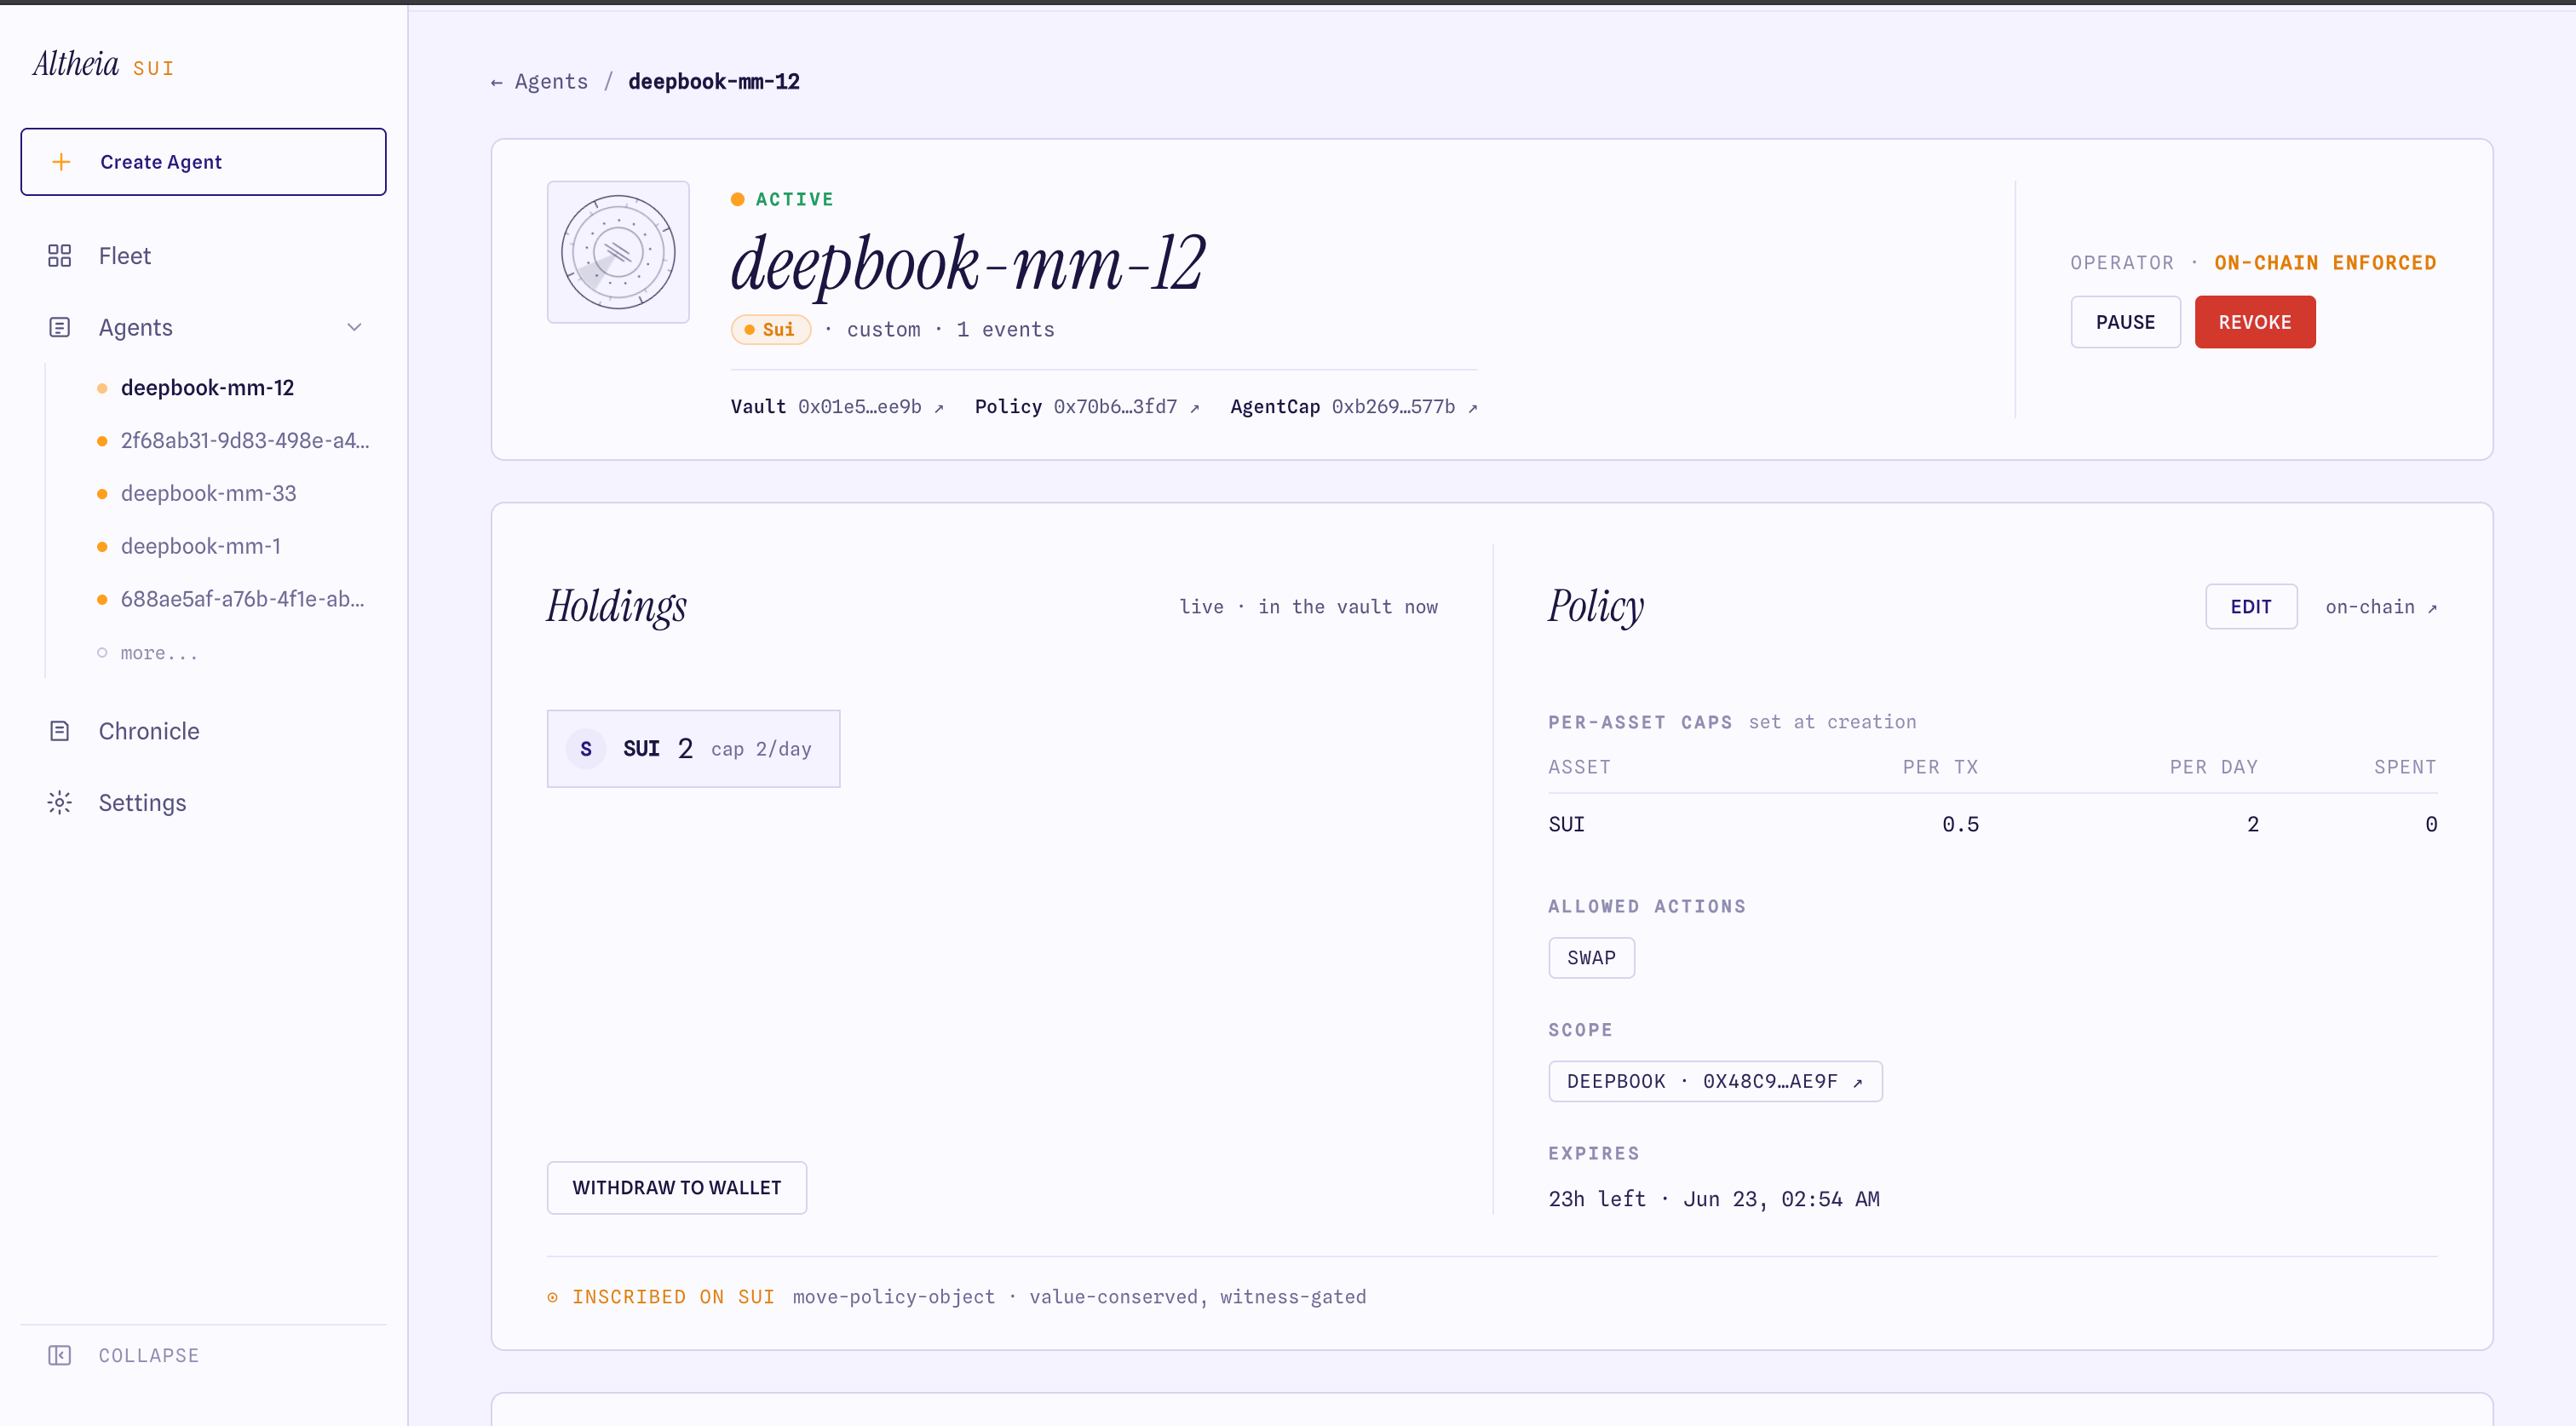Click the Agents list icon in sidebar
The image size is (2576, 1426).
click(x=59, y=328)
